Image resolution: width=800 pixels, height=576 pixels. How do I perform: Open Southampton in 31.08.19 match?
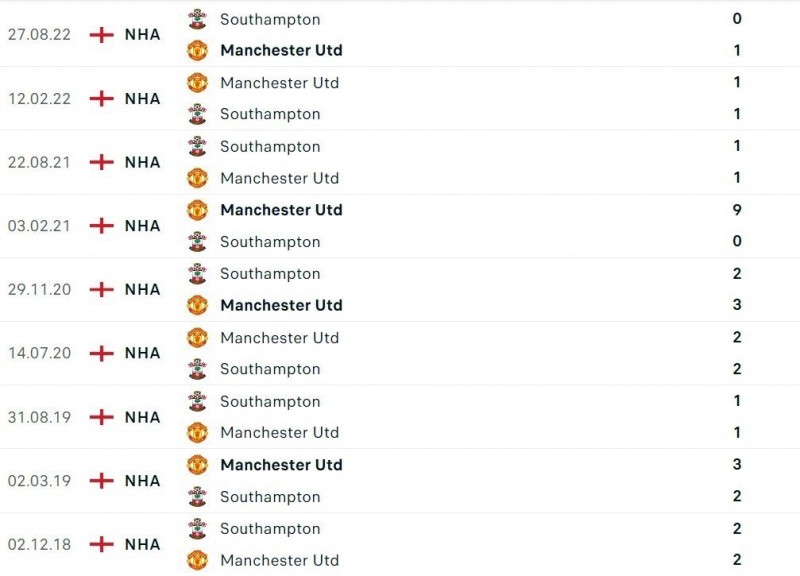click(x=270, y=401)
